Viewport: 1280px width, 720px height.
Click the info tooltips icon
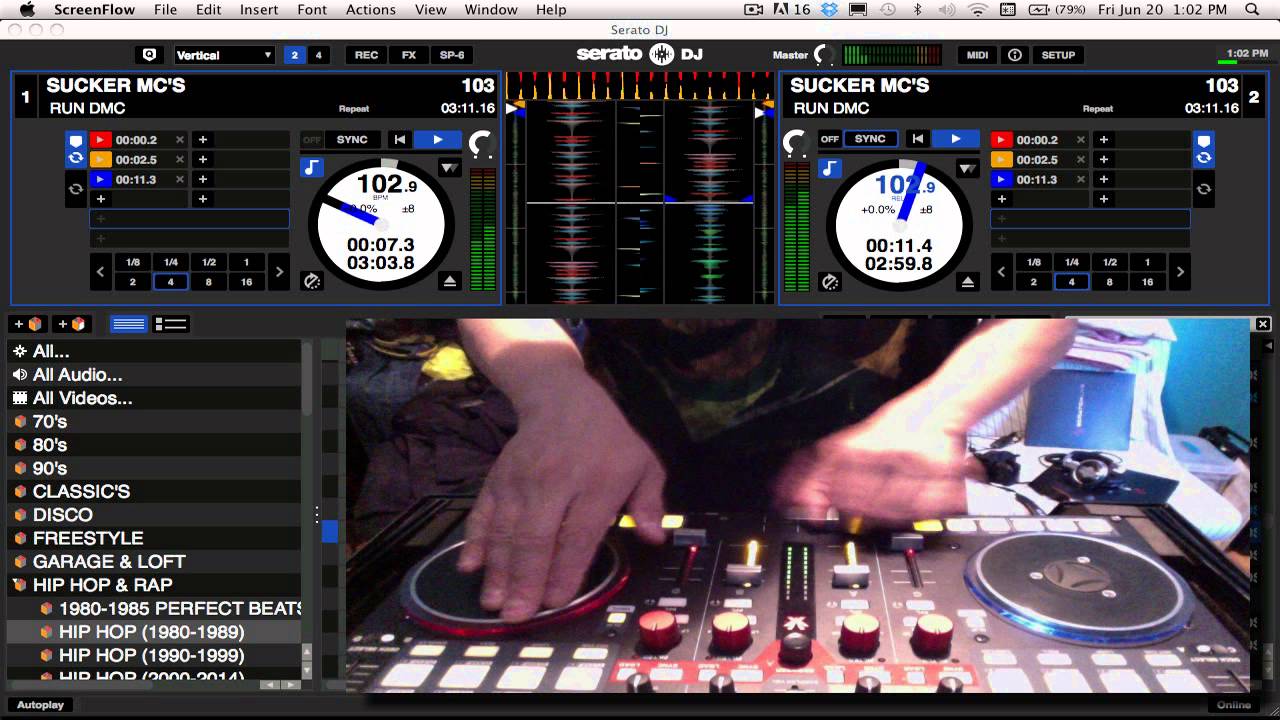(1015, 55)
